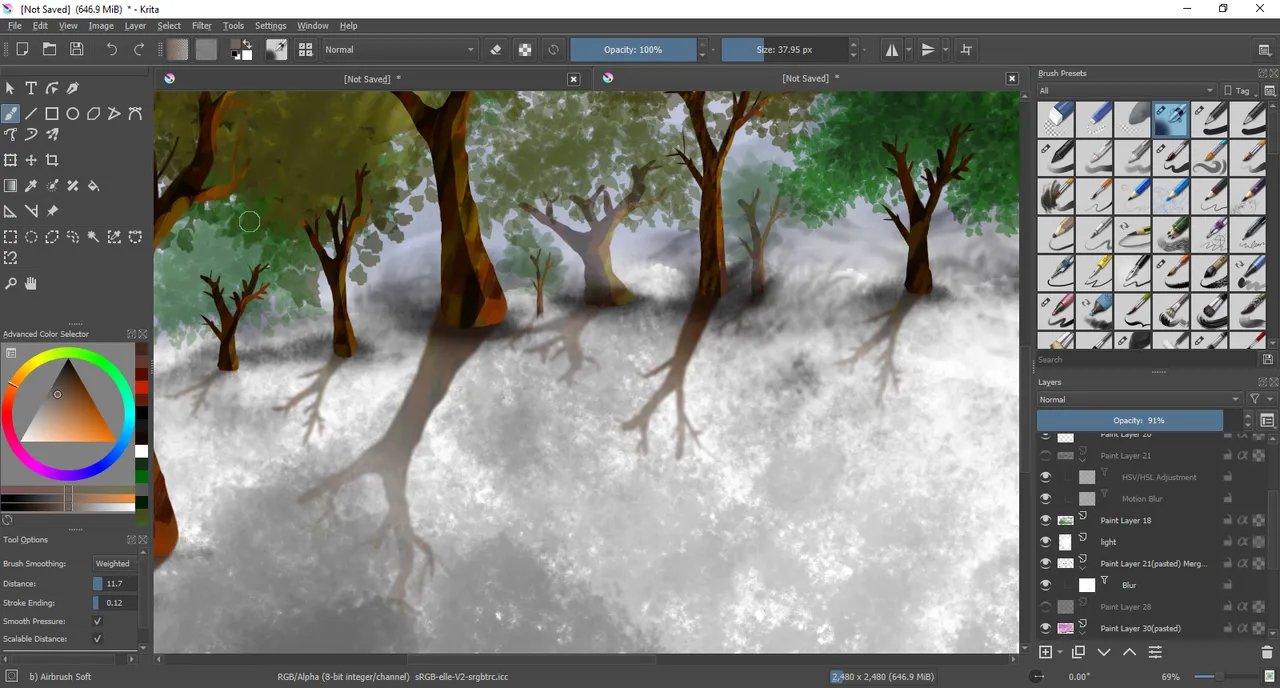Pick the Ellipse shape tool
Screen dimensions: 1280x688
click(x=73, y=114)
